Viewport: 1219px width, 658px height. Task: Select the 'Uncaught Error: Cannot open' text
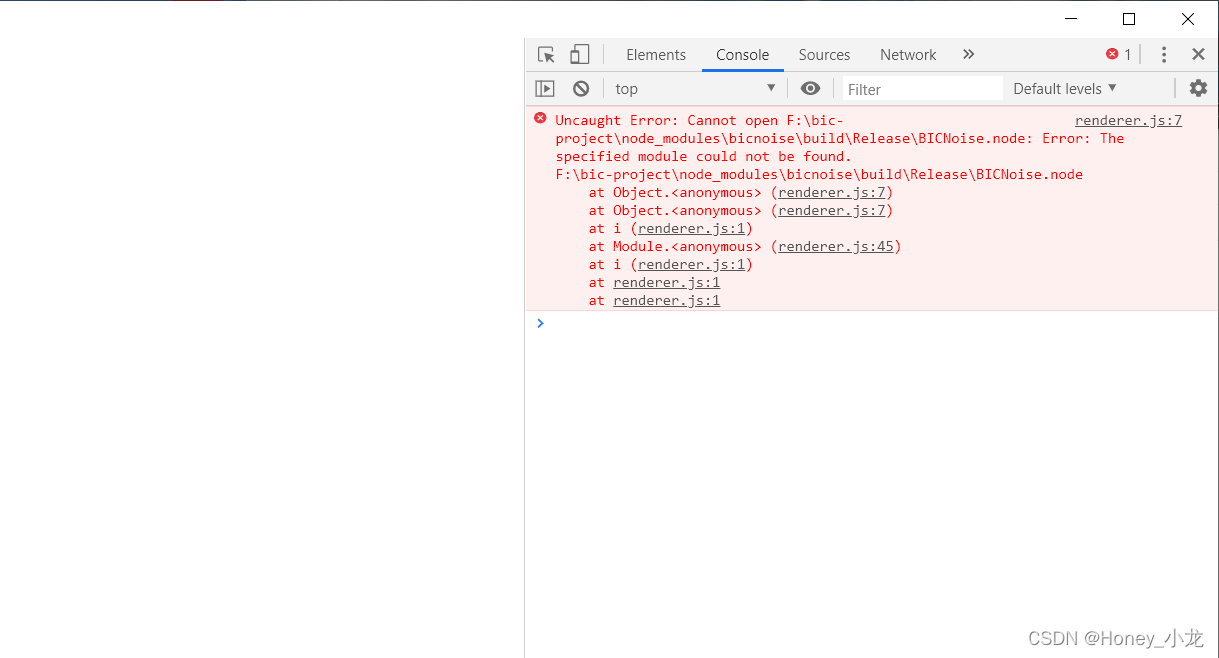tap(667, 121)
